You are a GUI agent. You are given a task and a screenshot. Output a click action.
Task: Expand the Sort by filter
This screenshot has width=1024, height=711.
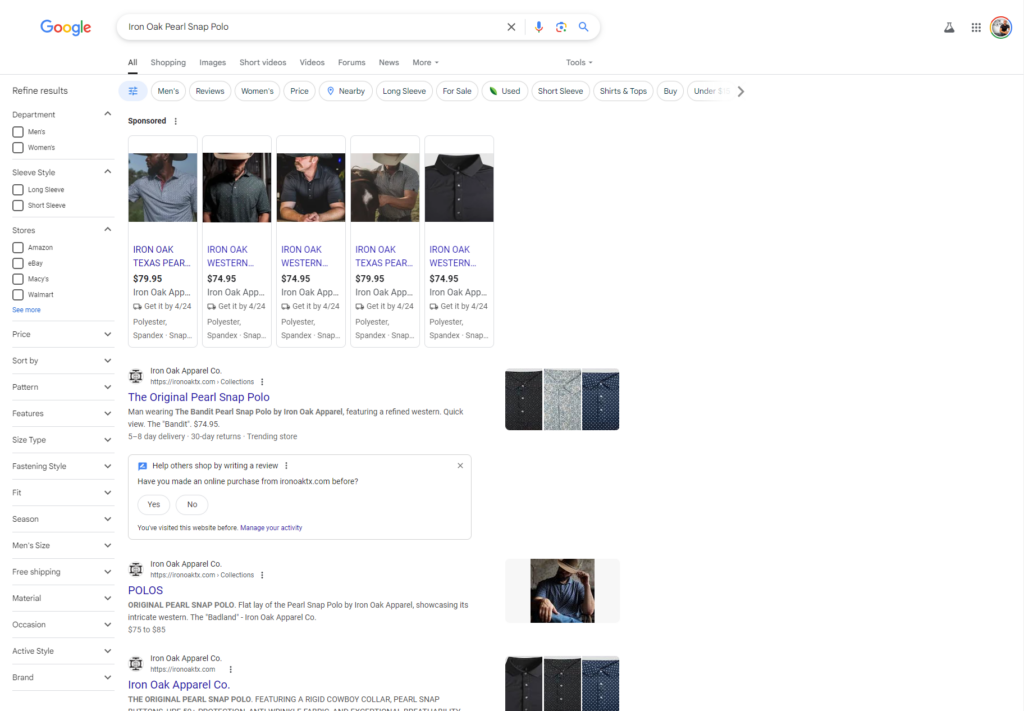point(62,360)
